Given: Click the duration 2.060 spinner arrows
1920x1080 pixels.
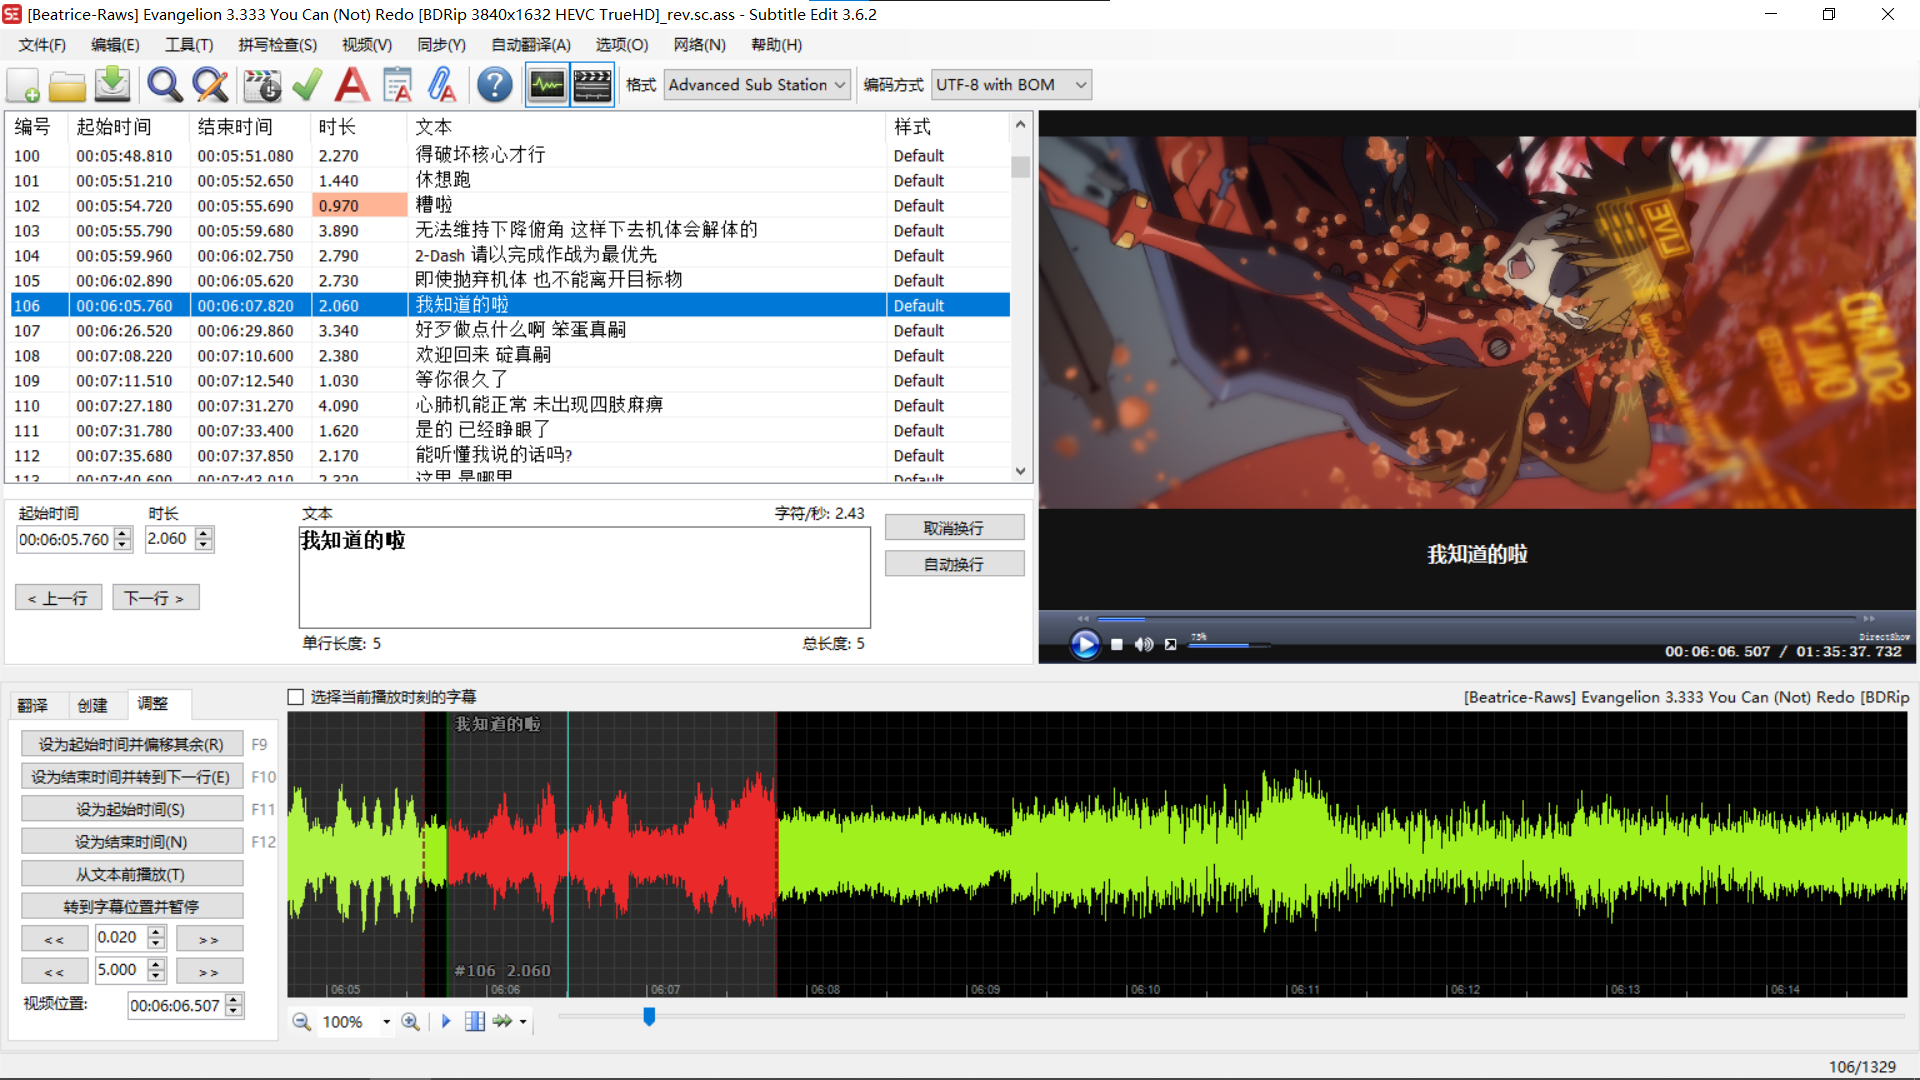Looking at the screenshot, I should (x=204, y=539).
